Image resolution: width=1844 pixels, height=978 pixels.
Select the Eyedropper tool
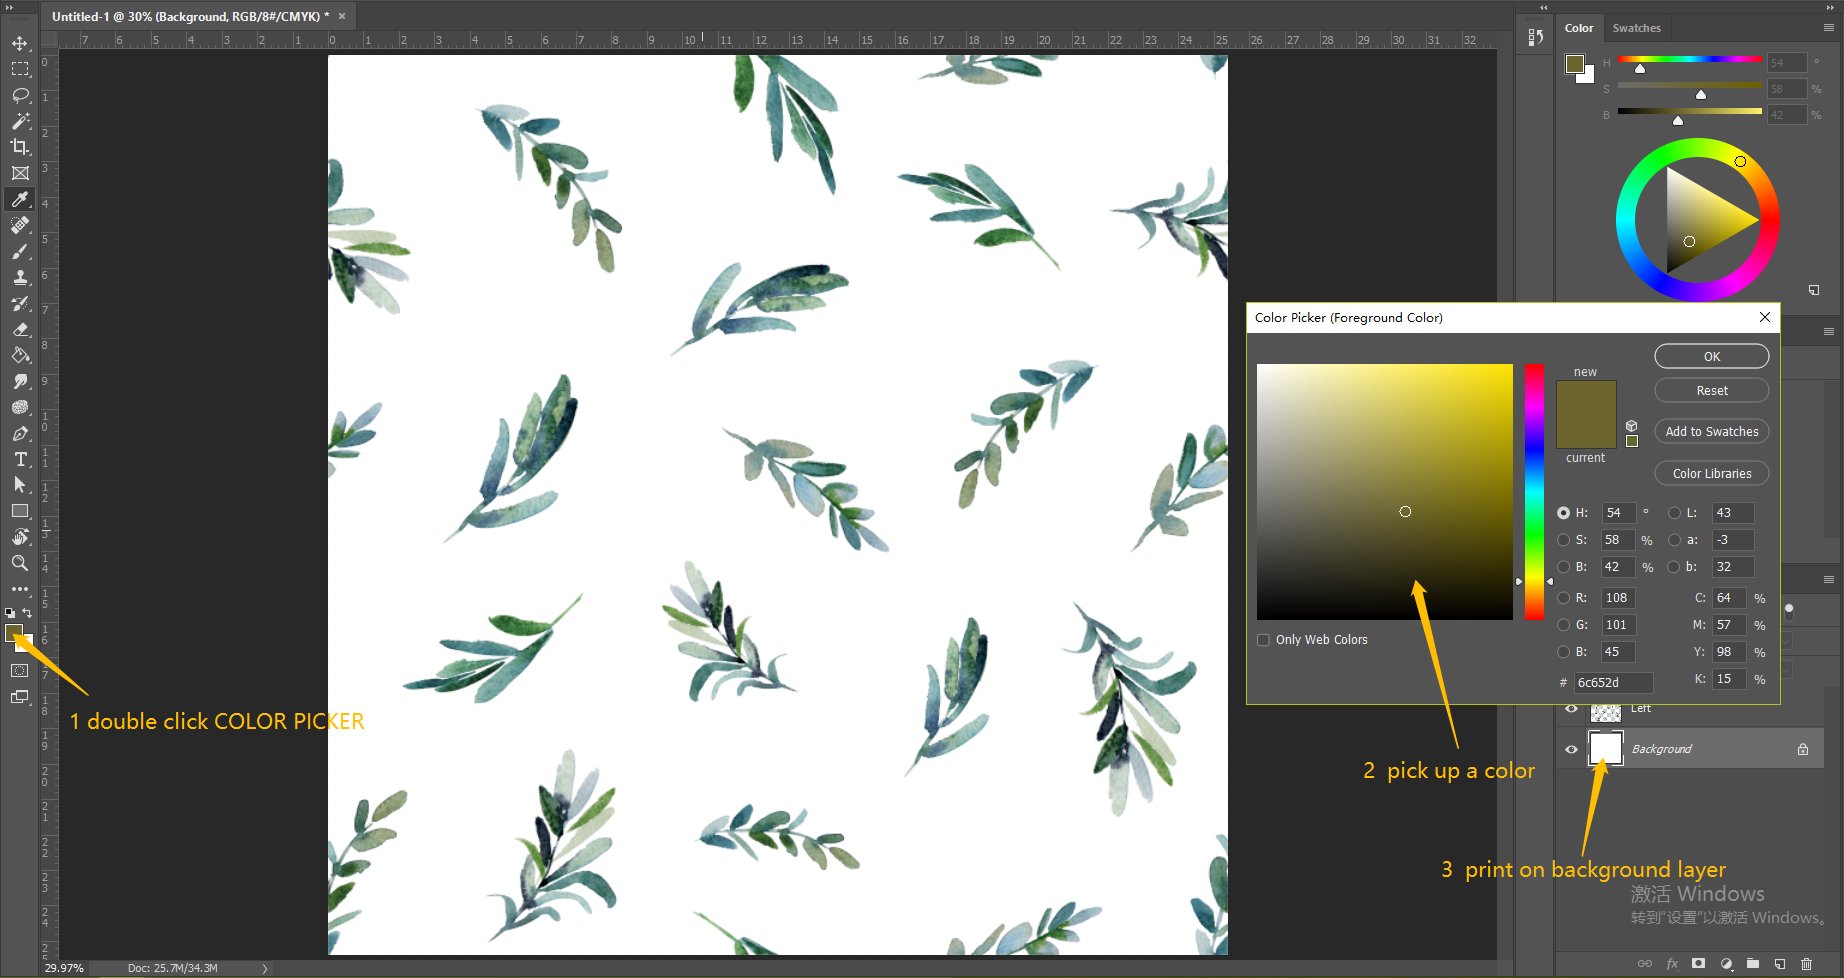pyautogui.click(x=20, y=199)
